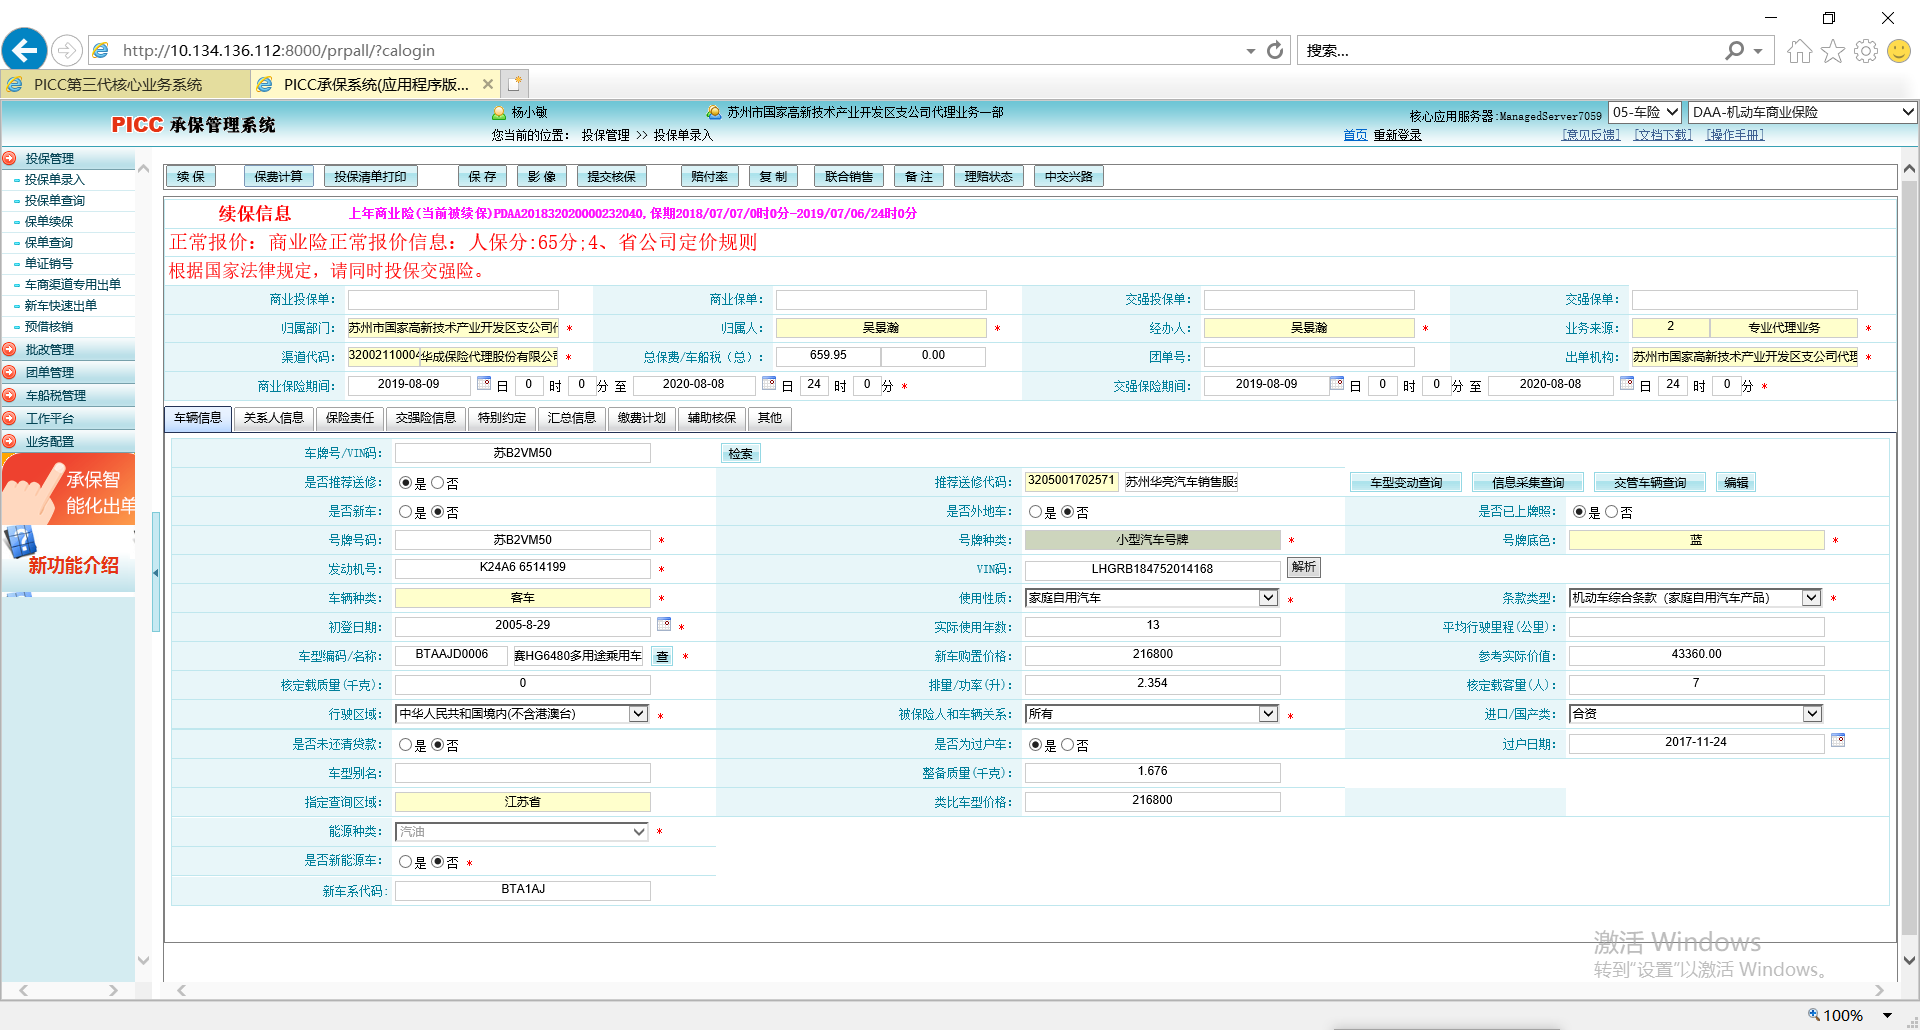Click the 重新登录 link
The width and height of the screenshot is (1920, 1030).
pos(1397,135)
